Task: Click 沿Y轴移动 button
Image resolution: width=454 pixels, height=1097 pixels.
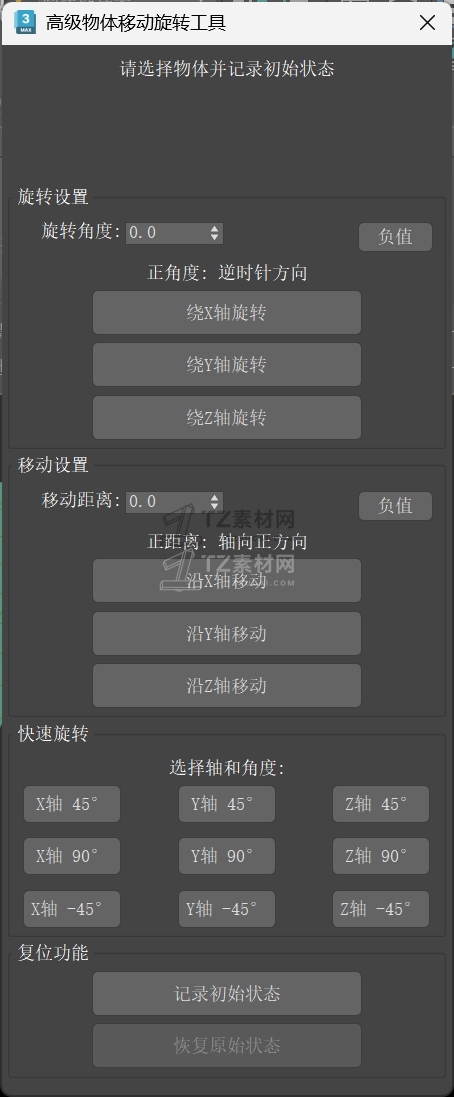Action: coord(227,634)
